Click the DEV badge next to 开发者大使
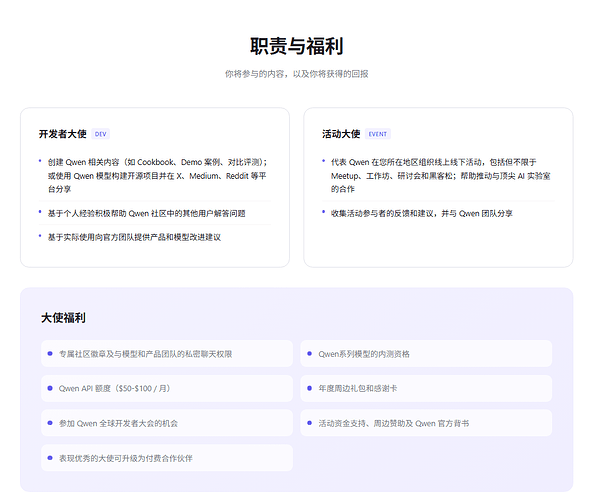Screen dimensions: 594x500 (100, 134)
